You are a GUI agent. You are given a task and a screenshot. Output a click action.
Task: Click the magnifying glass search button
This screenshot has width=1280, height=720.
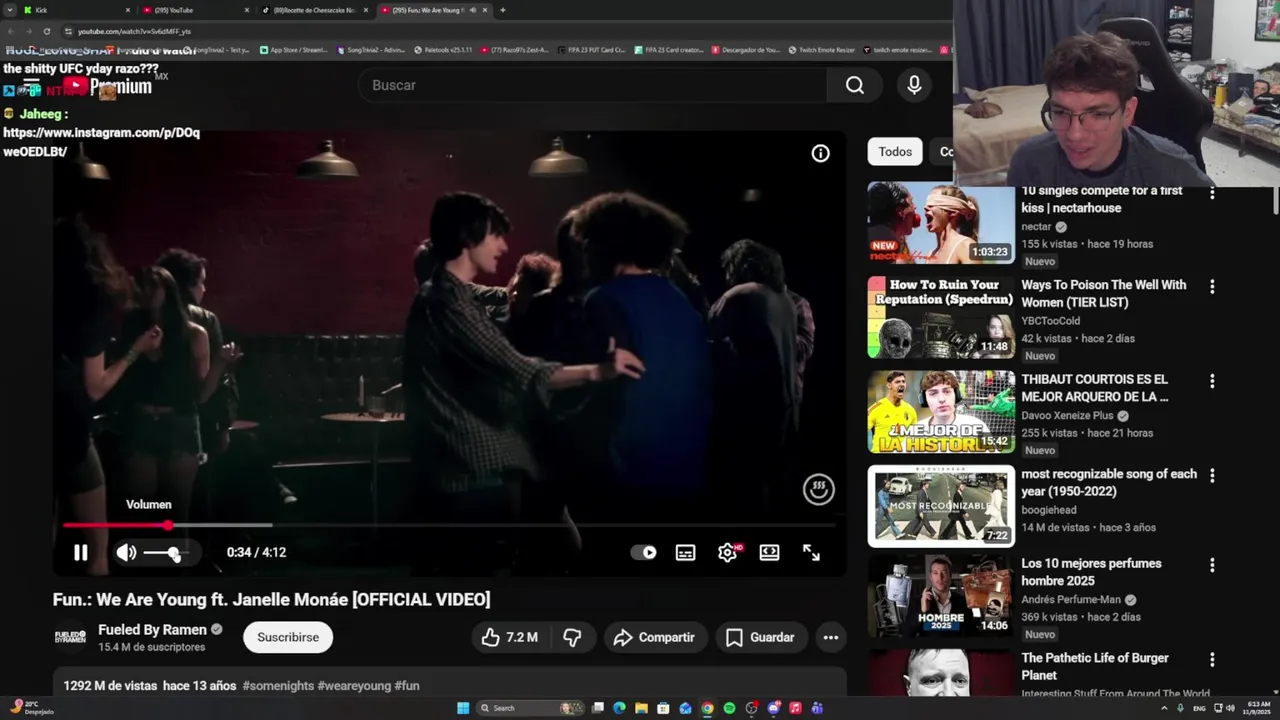point(855,85)
